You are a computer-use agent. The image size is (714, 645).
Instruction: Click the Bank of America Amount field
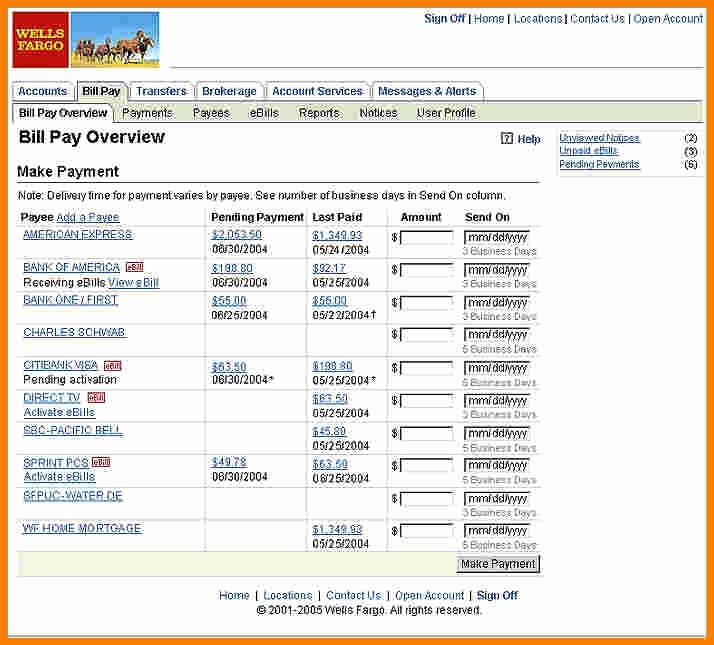tap(427, 270)
